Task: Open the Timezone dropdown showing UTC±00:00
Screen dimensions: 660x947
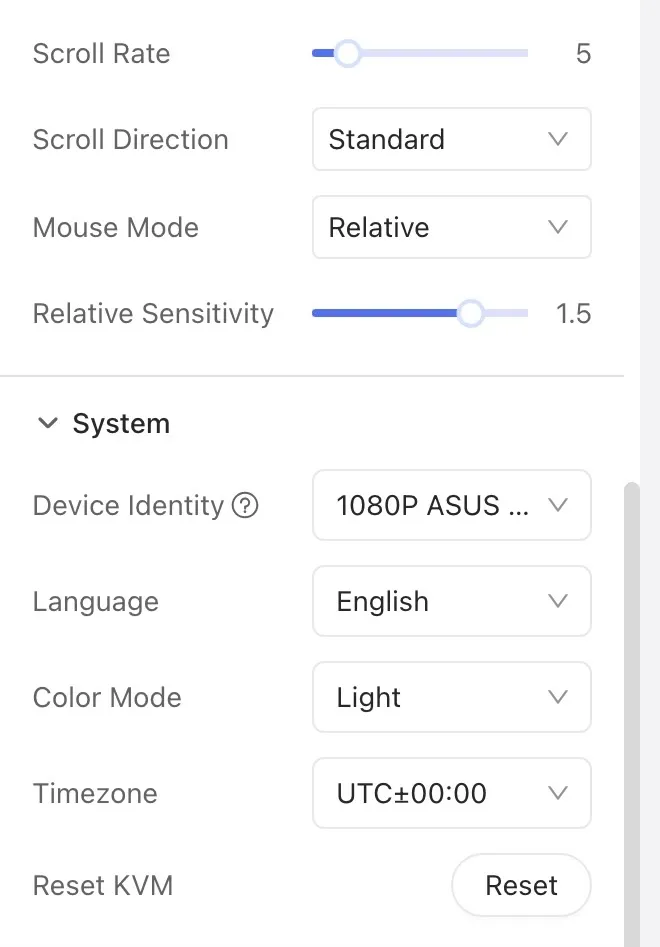Action: (451, 793)
